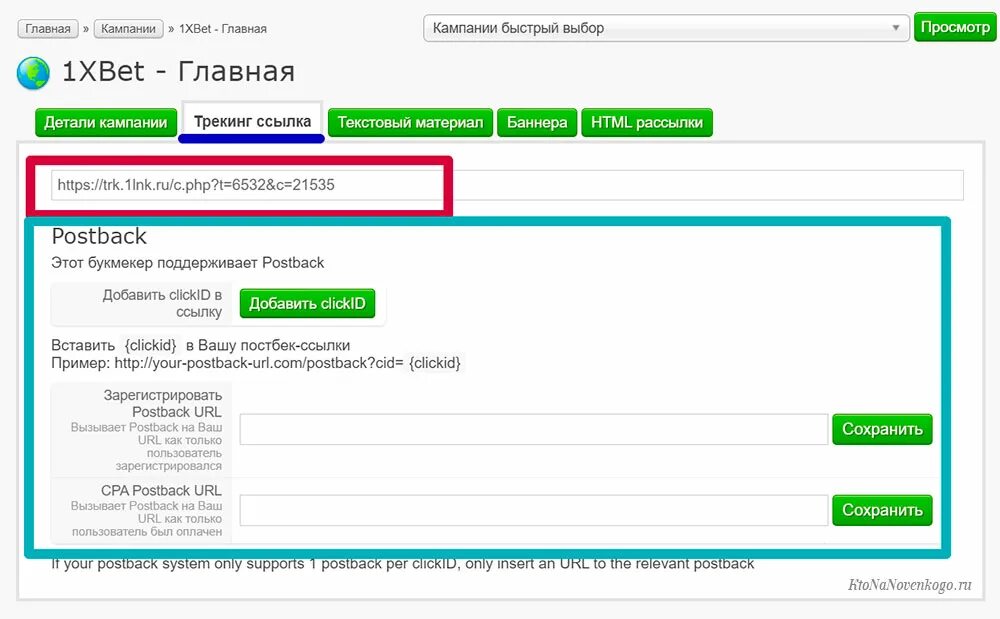Go to Кампании breadcrumb
This screenshot has width=1000, height=619.
coord(128,29)
